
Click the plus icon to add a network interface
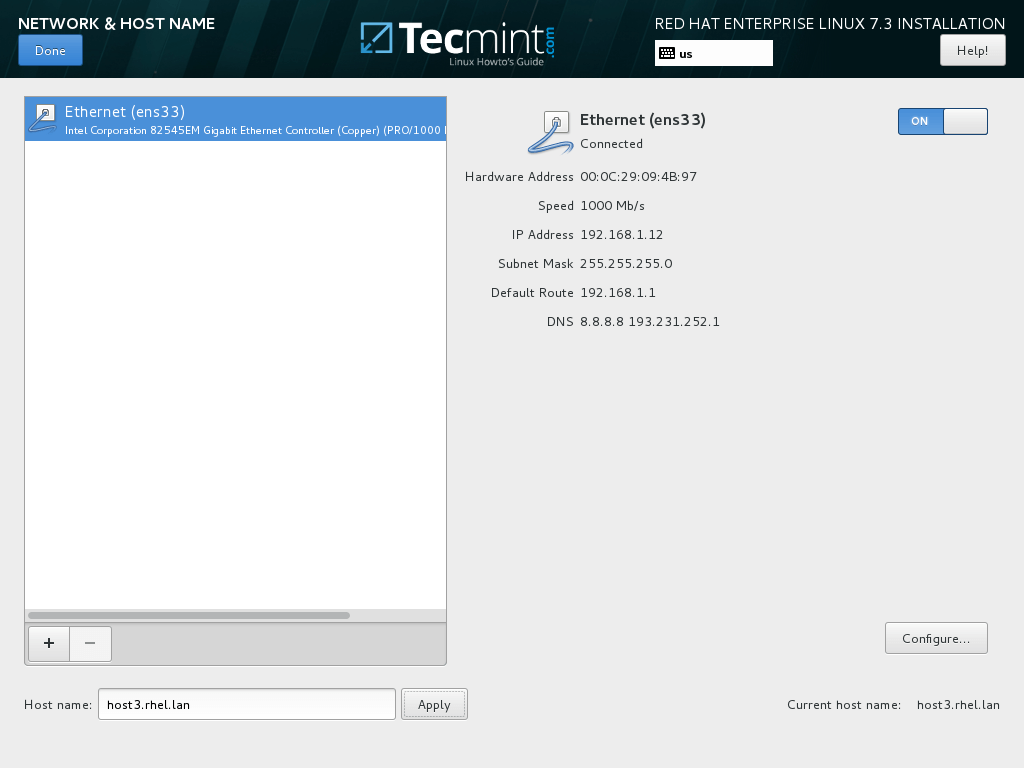(x=48, y=644)
